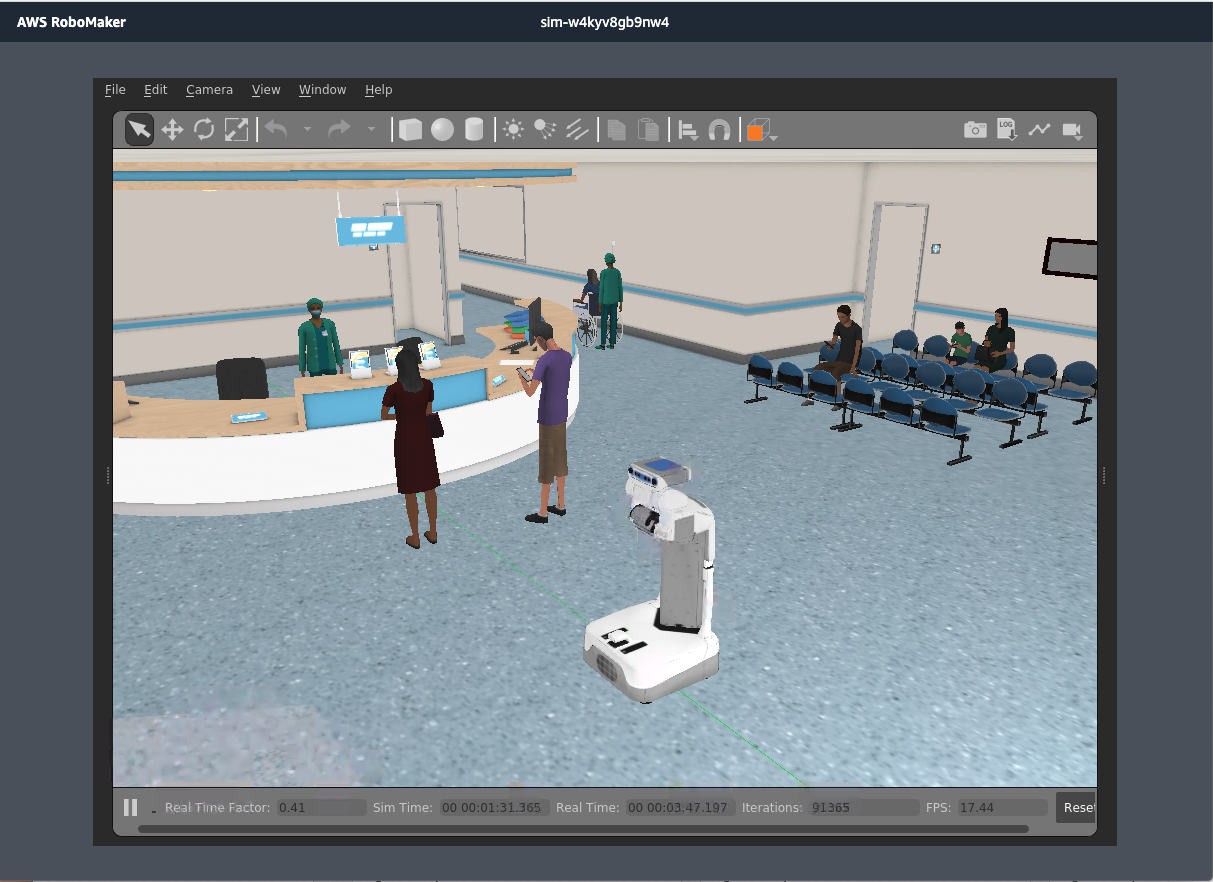Switch to translate mode tool
Screen dimensions: 1213x882
tap(172, 129)
